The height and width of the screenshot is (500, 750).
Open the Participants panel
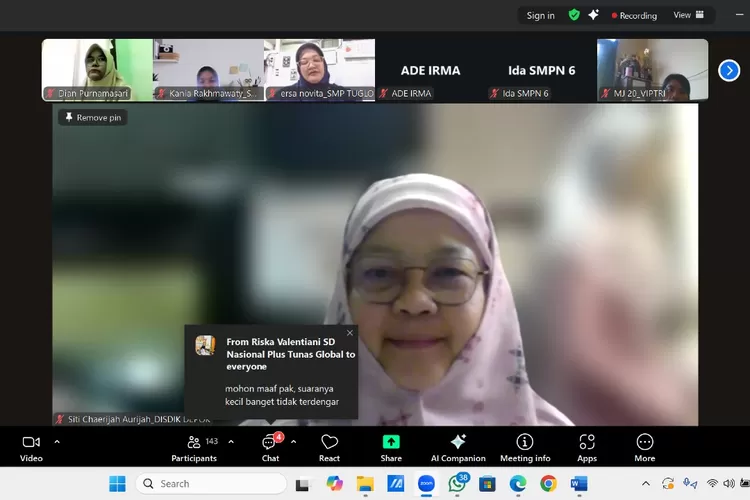(x=194, y=448)
